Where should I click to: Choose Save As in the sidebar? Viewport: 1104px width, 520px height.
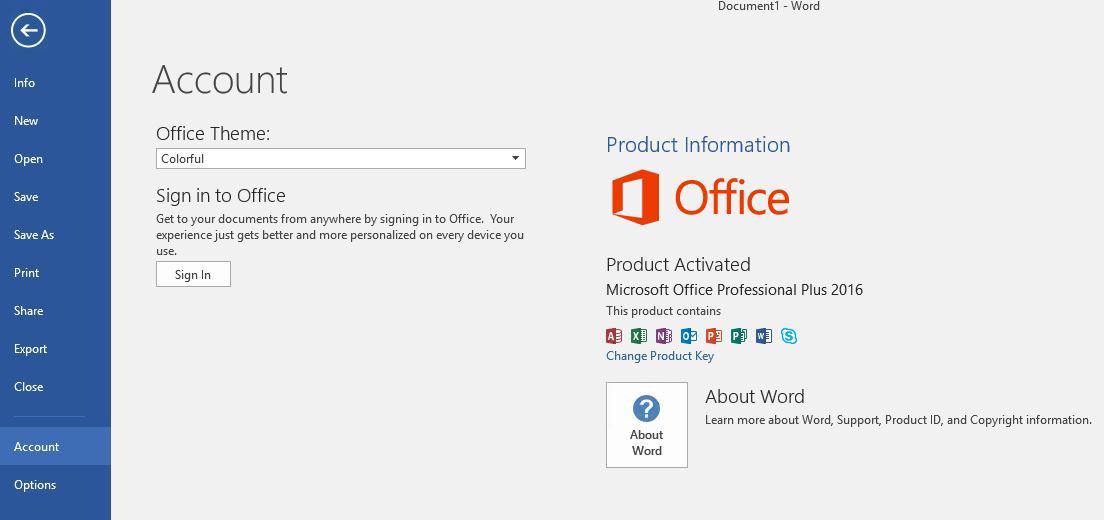(x=55, y=234)
